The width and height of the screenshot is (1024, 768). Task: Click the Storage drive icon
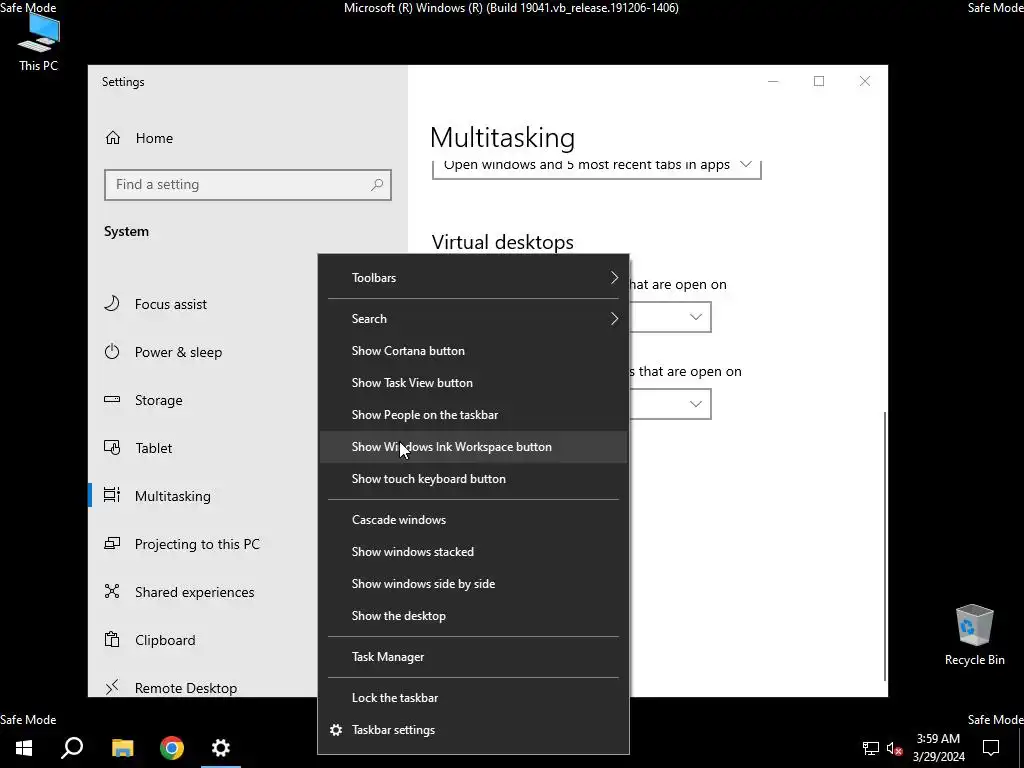tap(112, 400)
